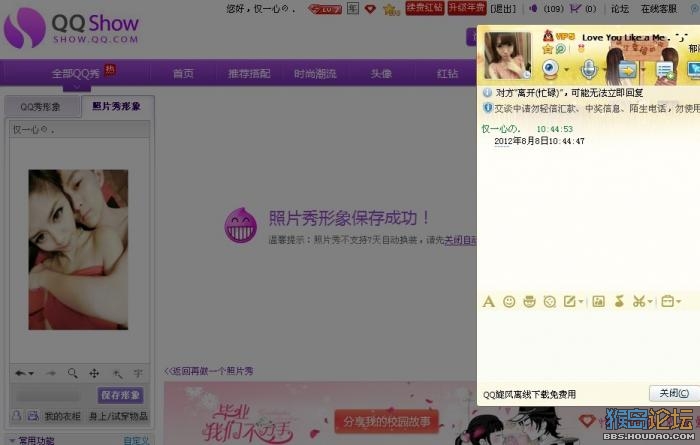Viewport: 700px width, 445px height.
Task: Click the penguin VIP badge icon
Action: coord(548,36)
